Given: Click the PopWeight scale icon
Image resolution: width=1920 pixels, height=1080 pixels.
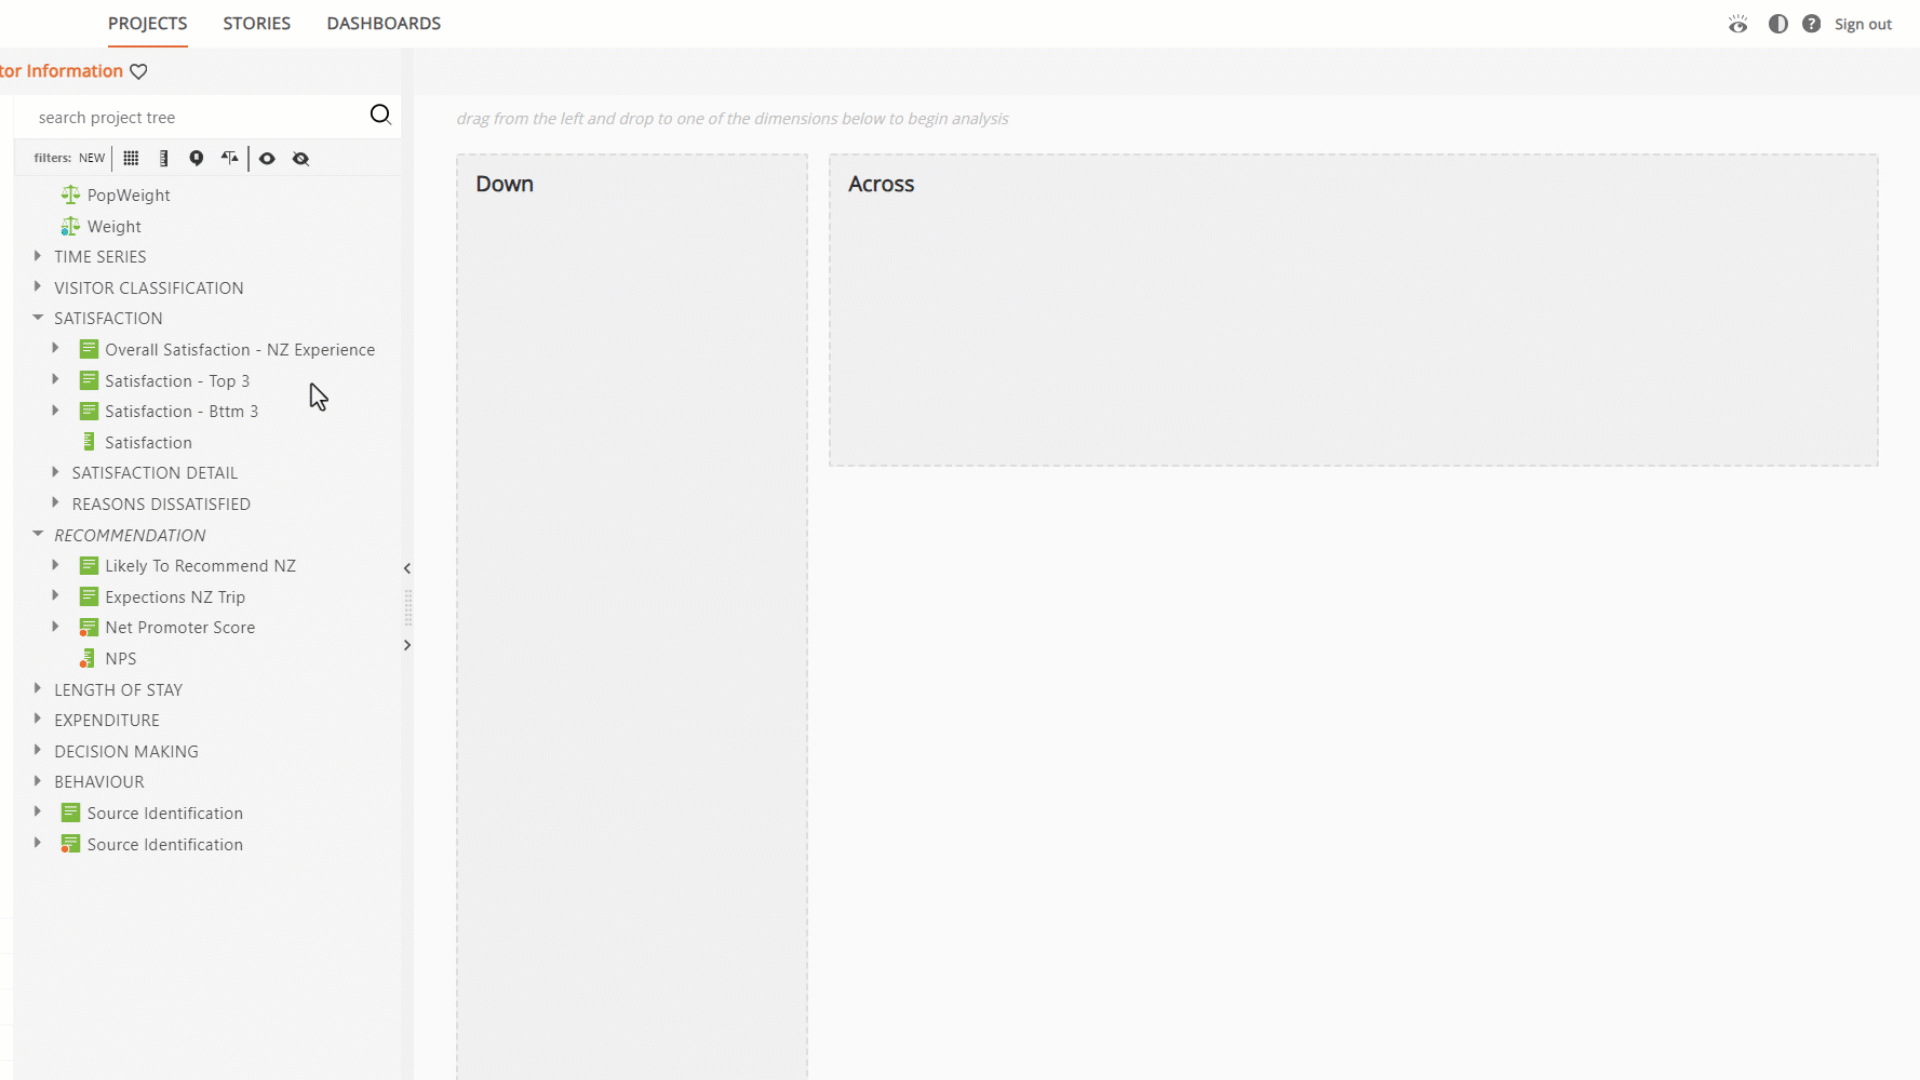Looking at the screenshot, I should [x=70, y=195].
